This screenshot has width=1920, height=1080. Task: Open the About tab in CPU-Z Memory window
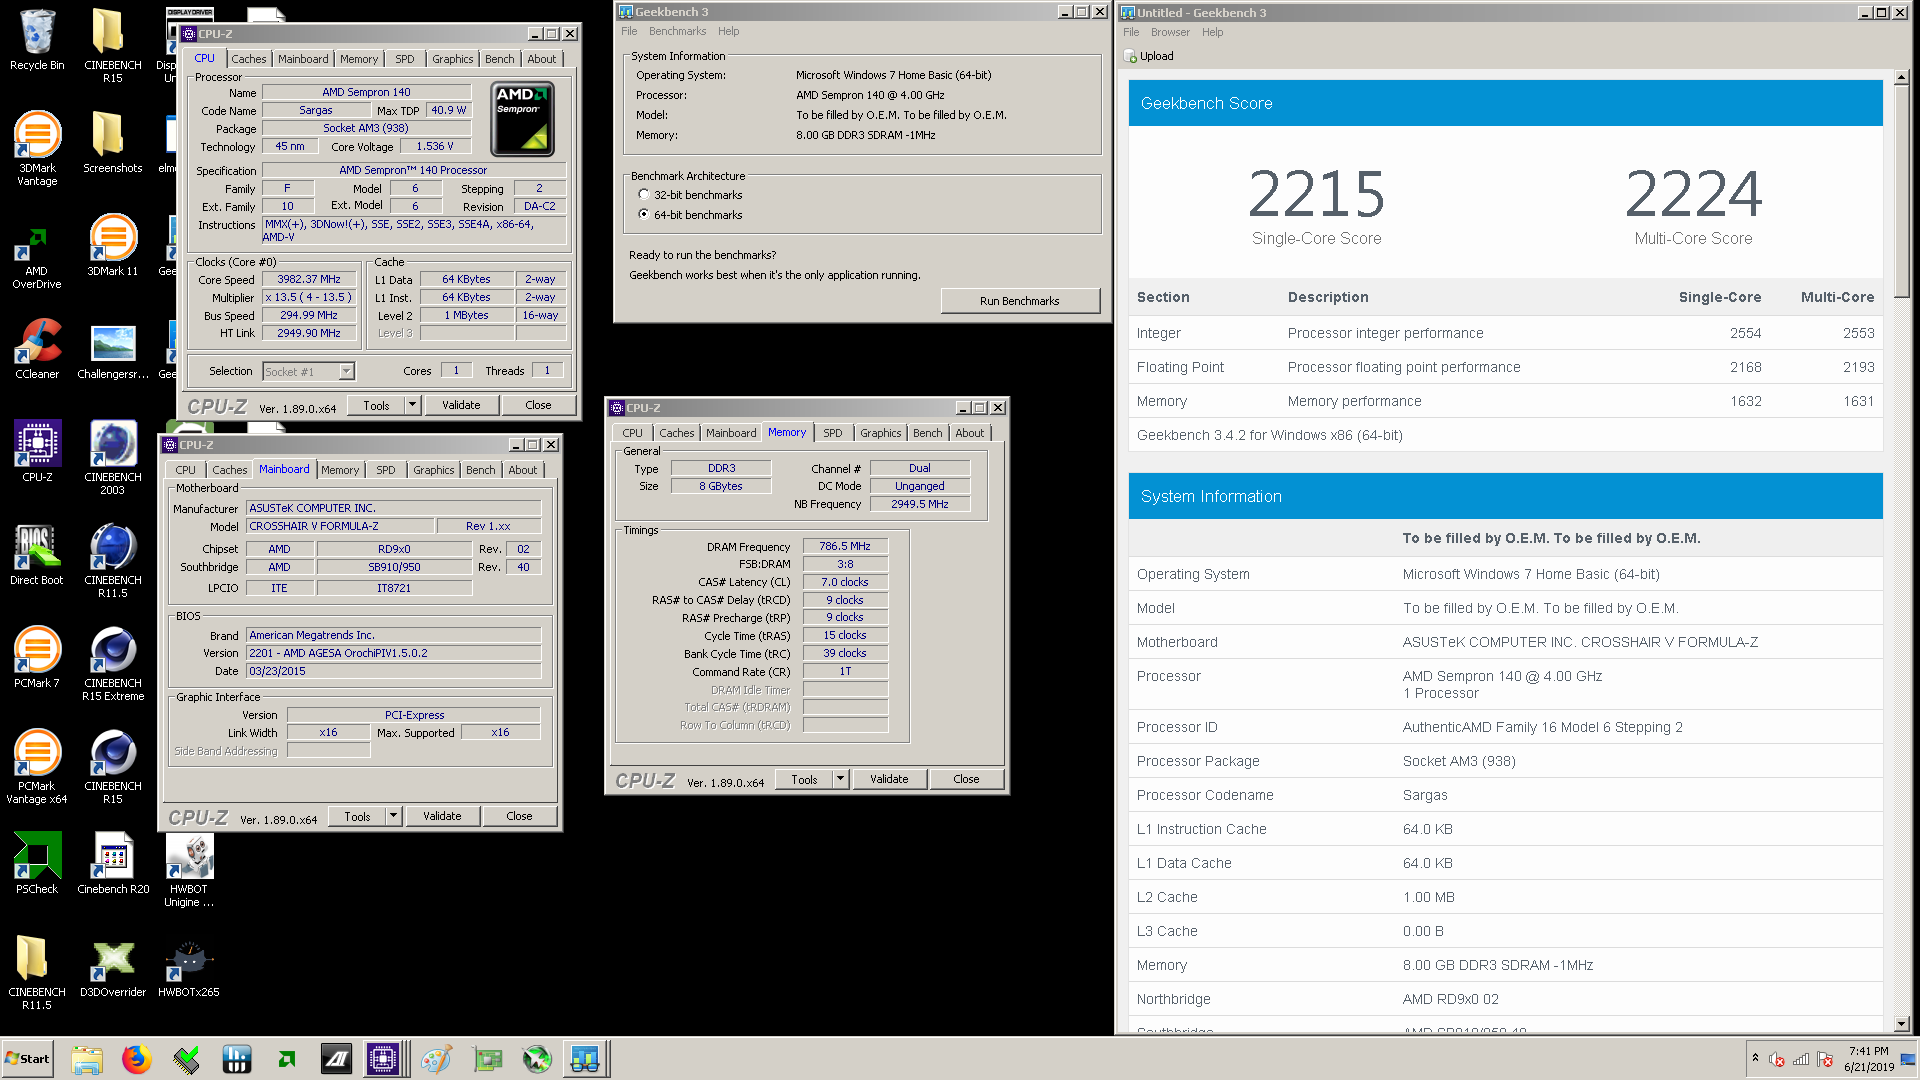(x=970, y=433)
